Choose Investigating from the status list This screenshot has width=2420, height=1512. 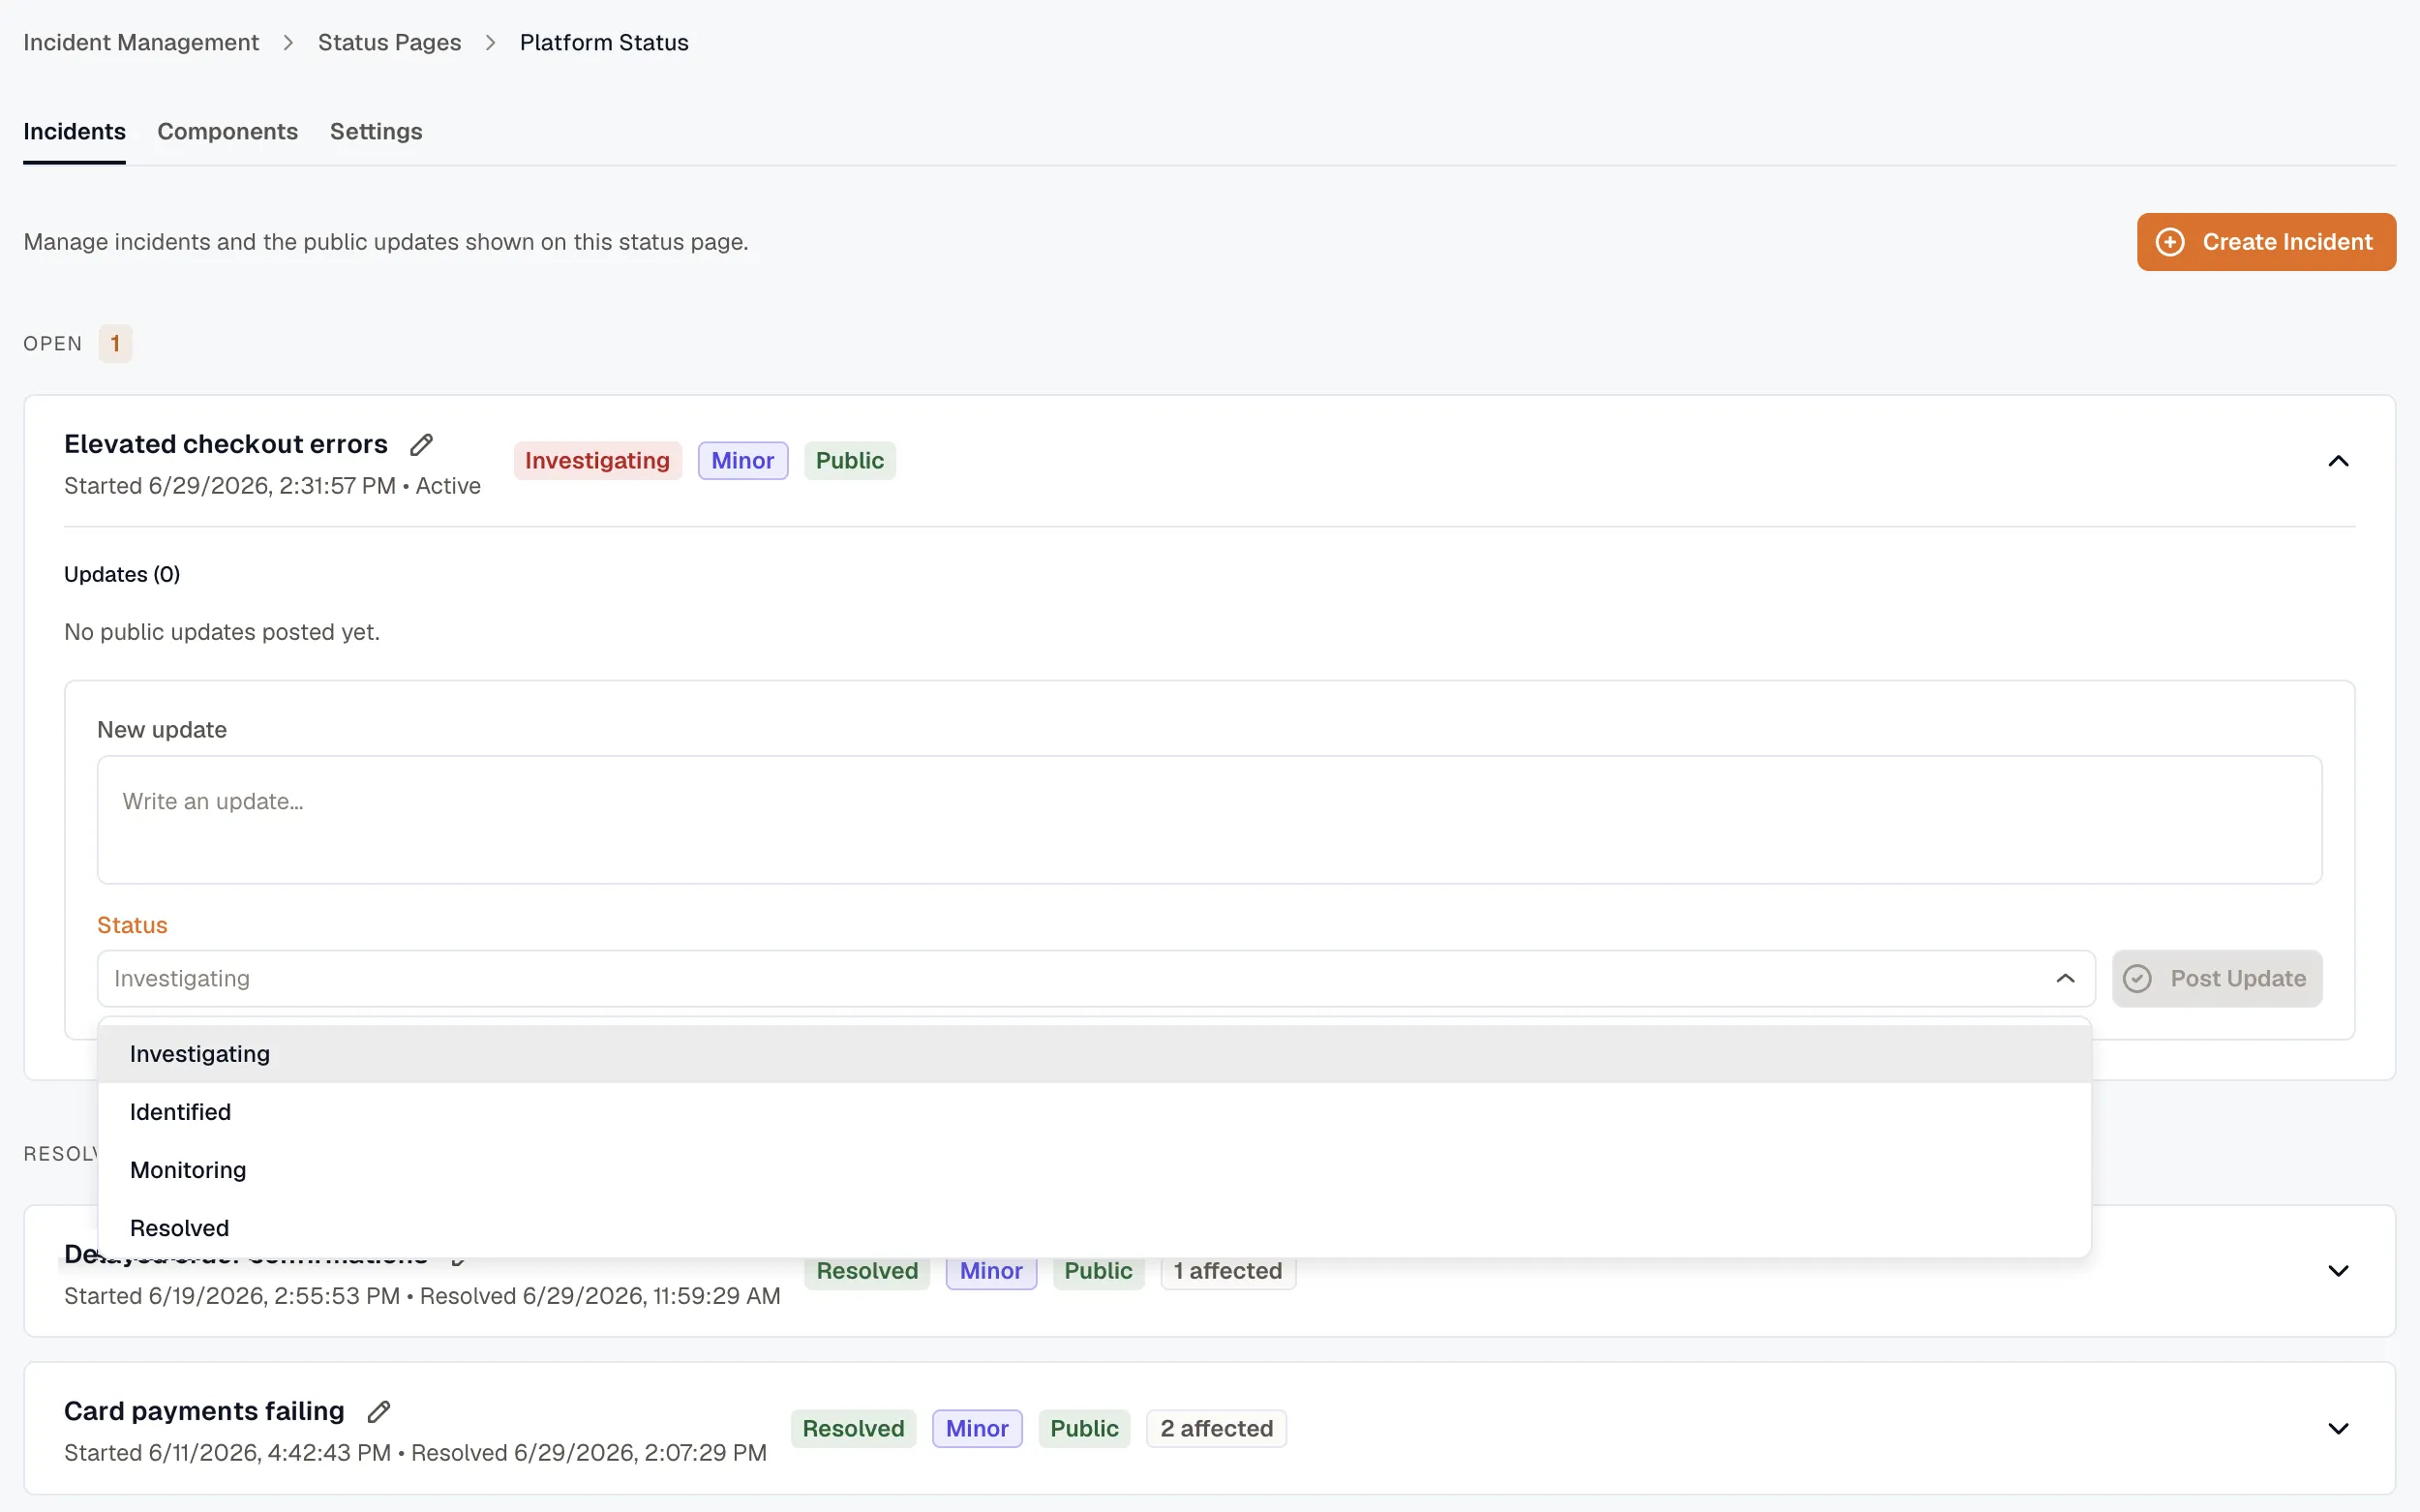[x=1094, y=1054]
